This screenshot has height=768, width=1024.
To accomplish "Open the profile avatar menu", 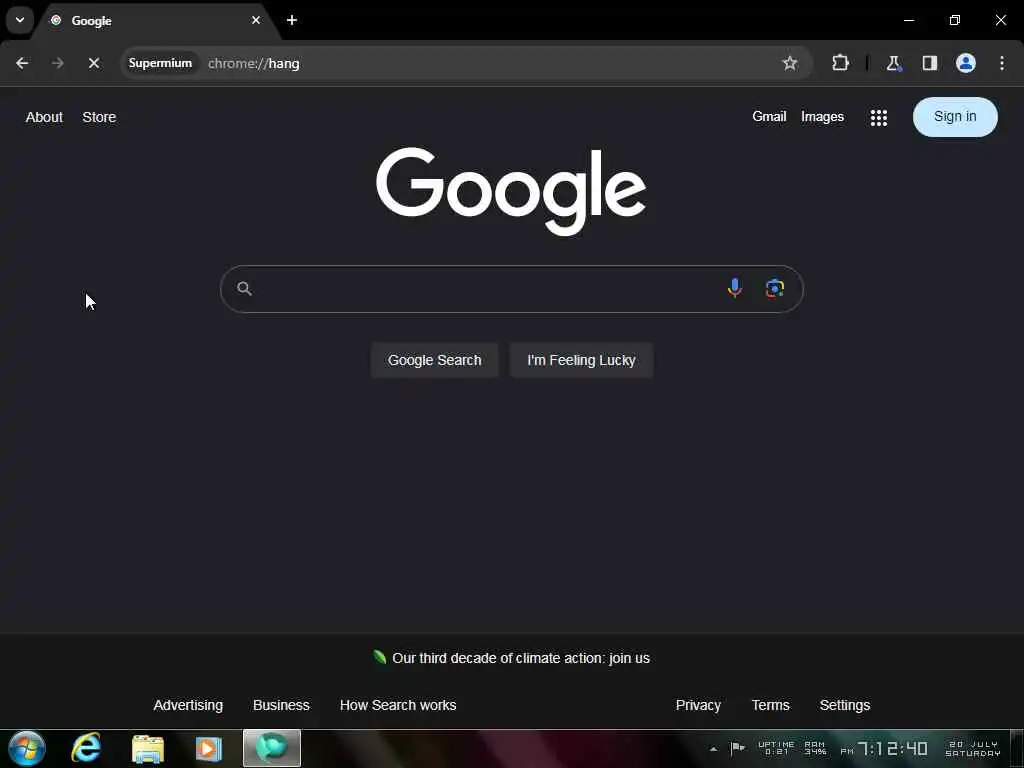I will pyautogui.click(x=966, y=63).
